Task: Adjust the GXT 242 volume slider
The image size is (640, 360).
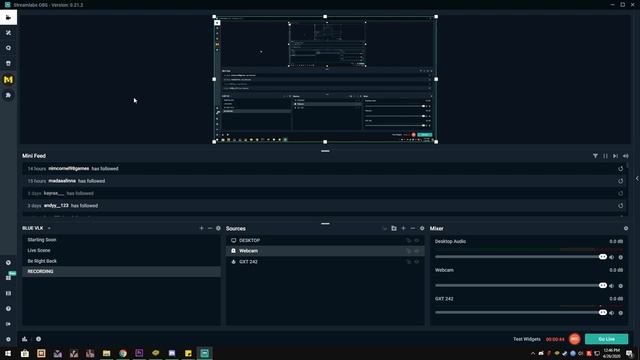Action: click(521, 312)
